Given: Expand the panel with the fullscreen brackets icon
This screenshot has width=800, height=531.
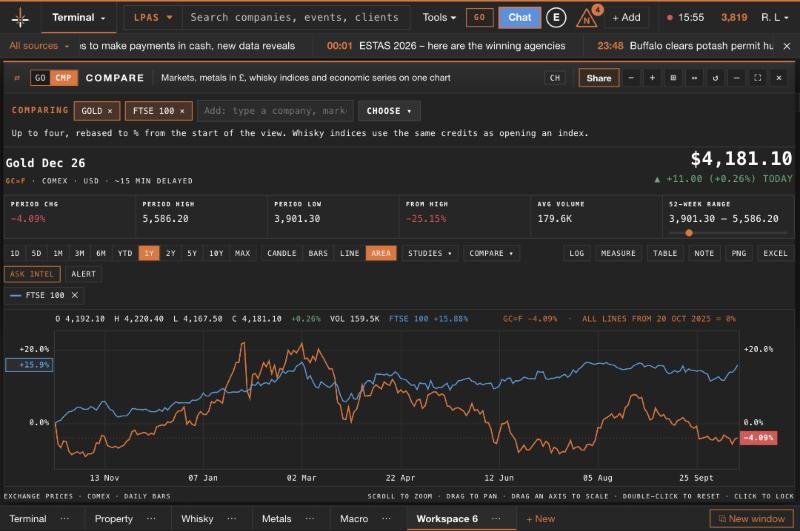Looking at the screenshot, I should 758,78.
